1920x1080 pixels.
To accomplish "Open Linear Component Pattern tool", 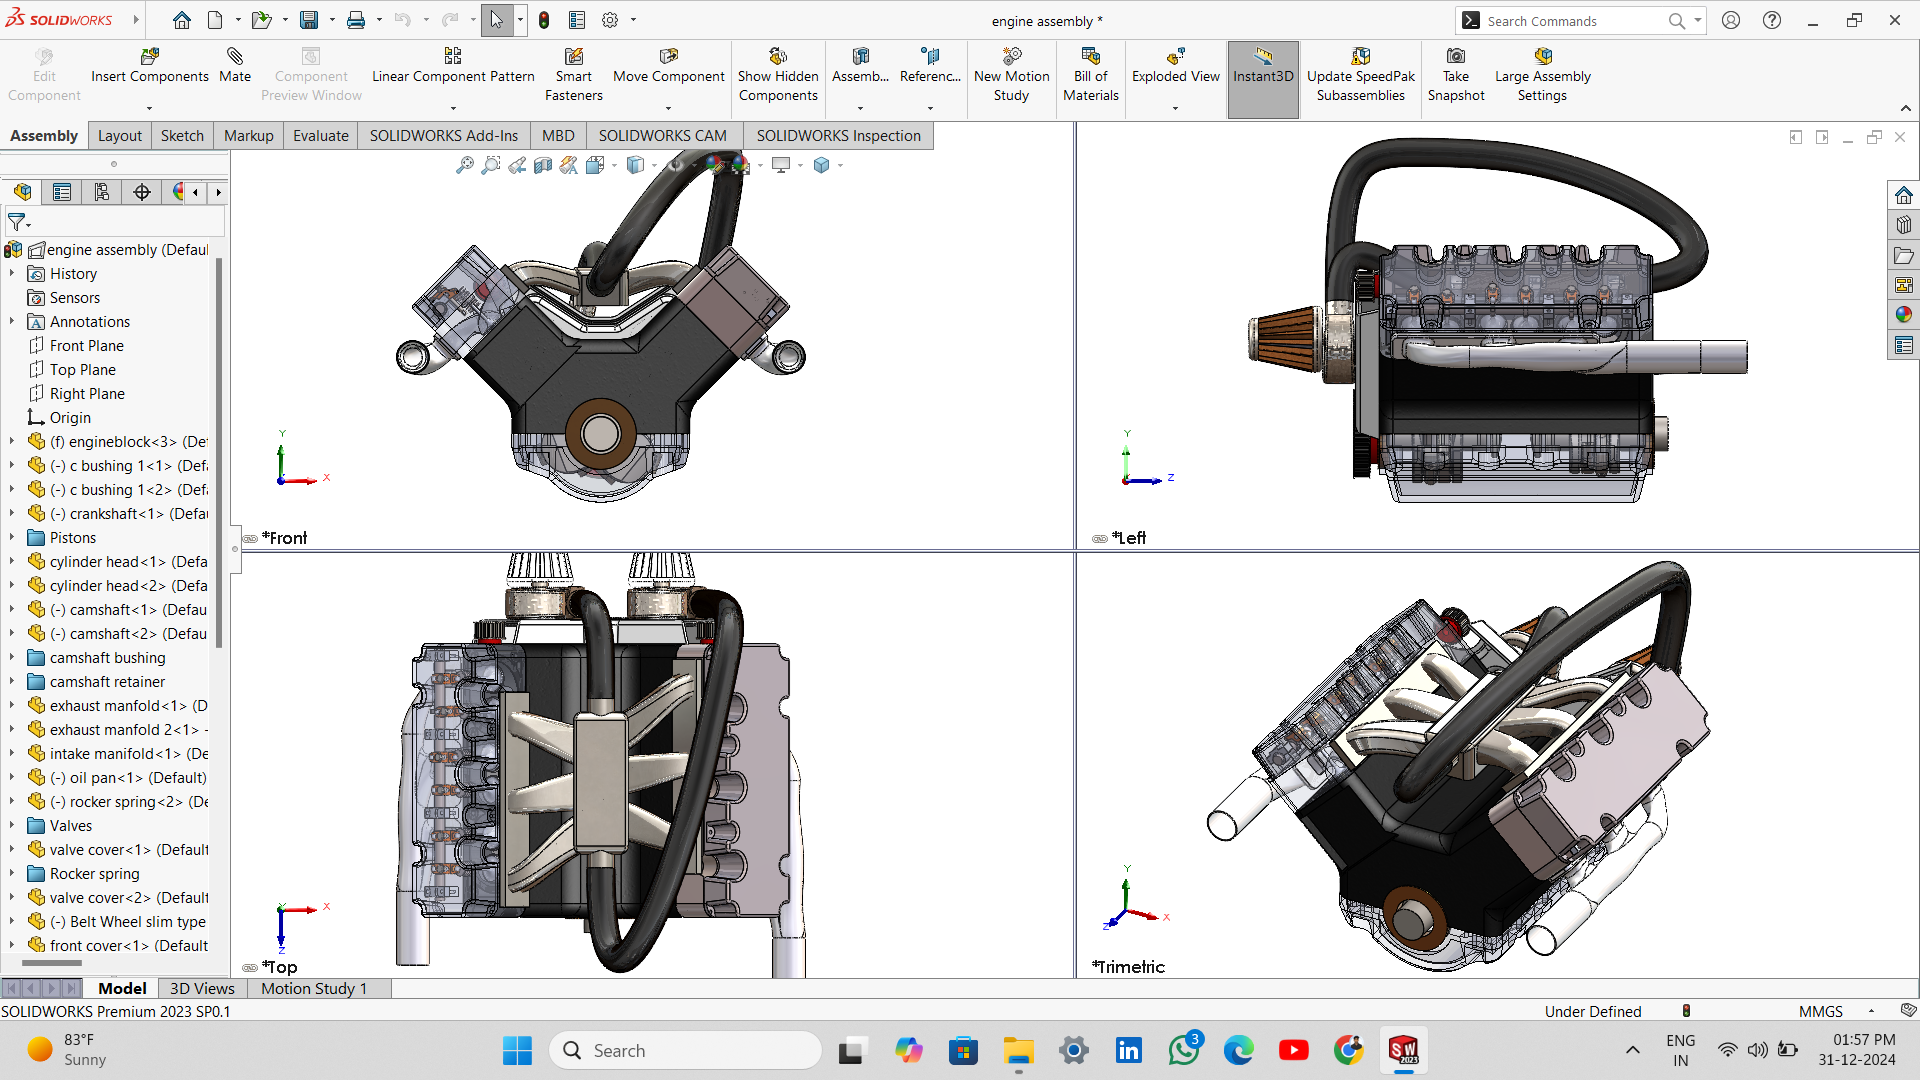I will (x=453, y=66).
